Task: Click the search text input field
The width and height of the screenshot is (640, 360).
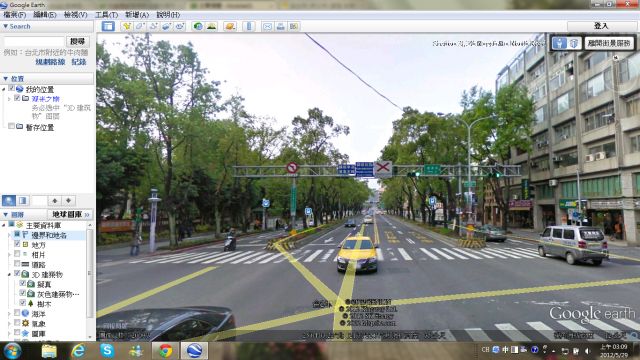Action: (34, 42)
